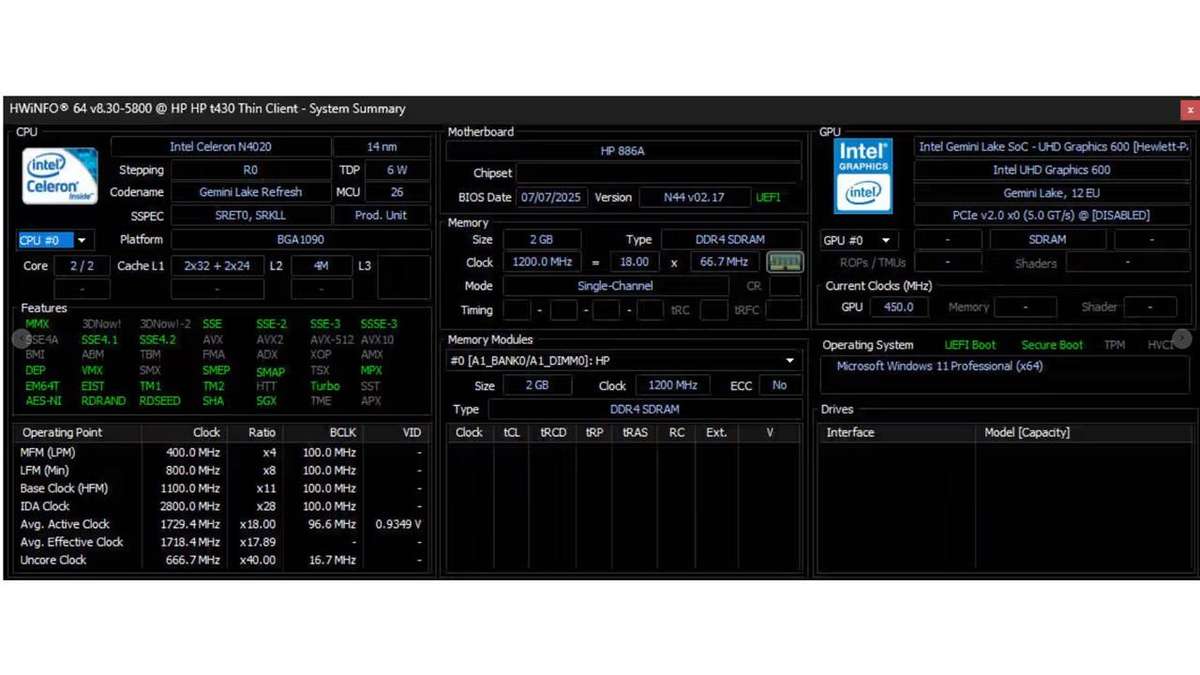Click the AES-NI feature label
Screen dimensions: 1200x675
43,401
